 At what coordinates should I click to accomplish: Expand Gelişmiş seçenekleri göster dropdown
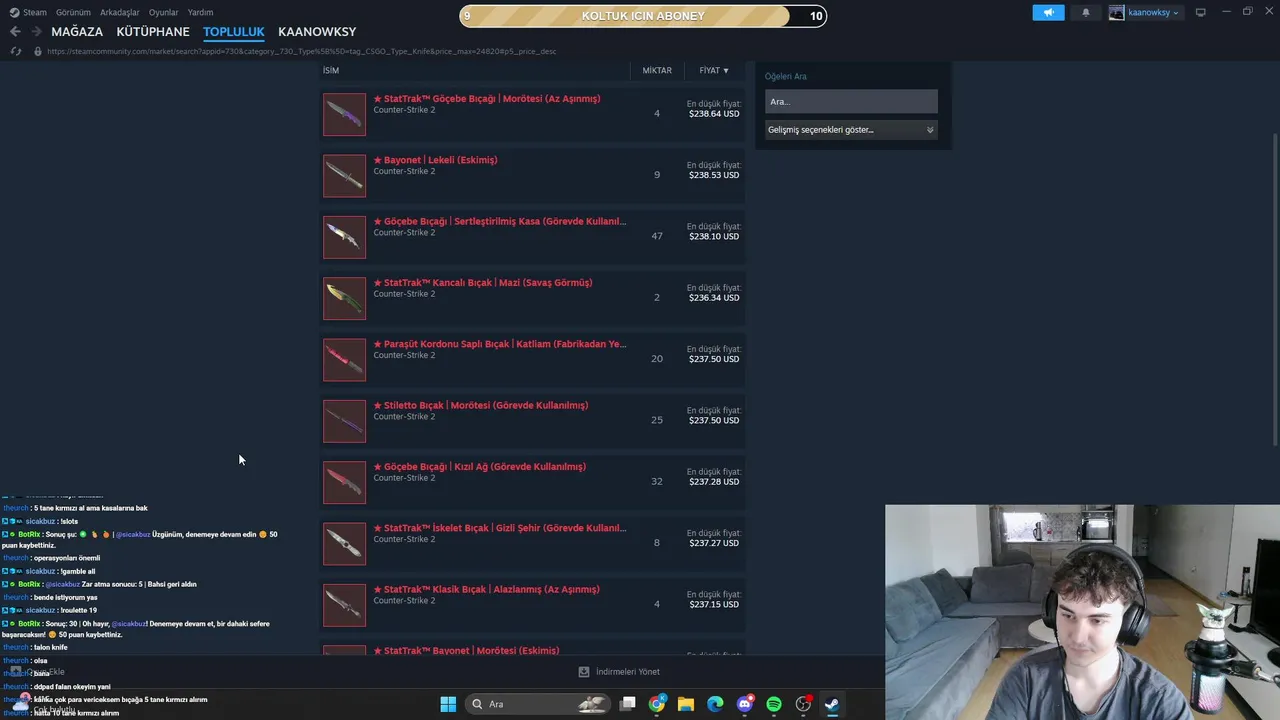pos(851,129)
